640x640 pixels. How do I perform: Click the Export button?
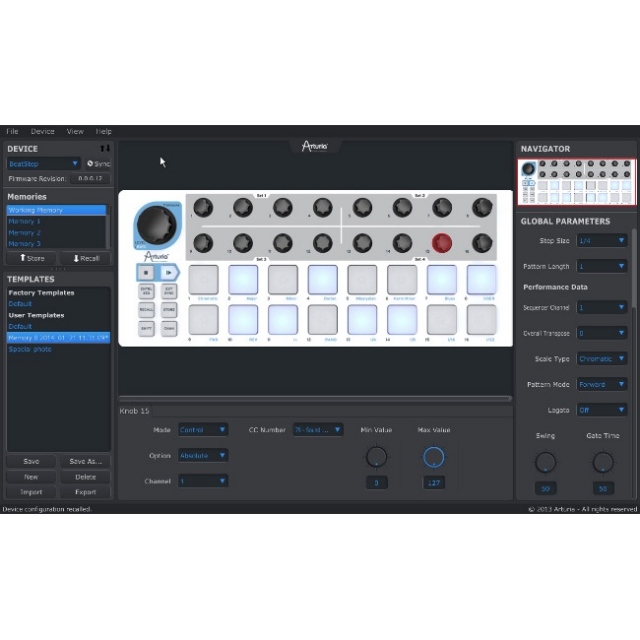tap(86, 492)
